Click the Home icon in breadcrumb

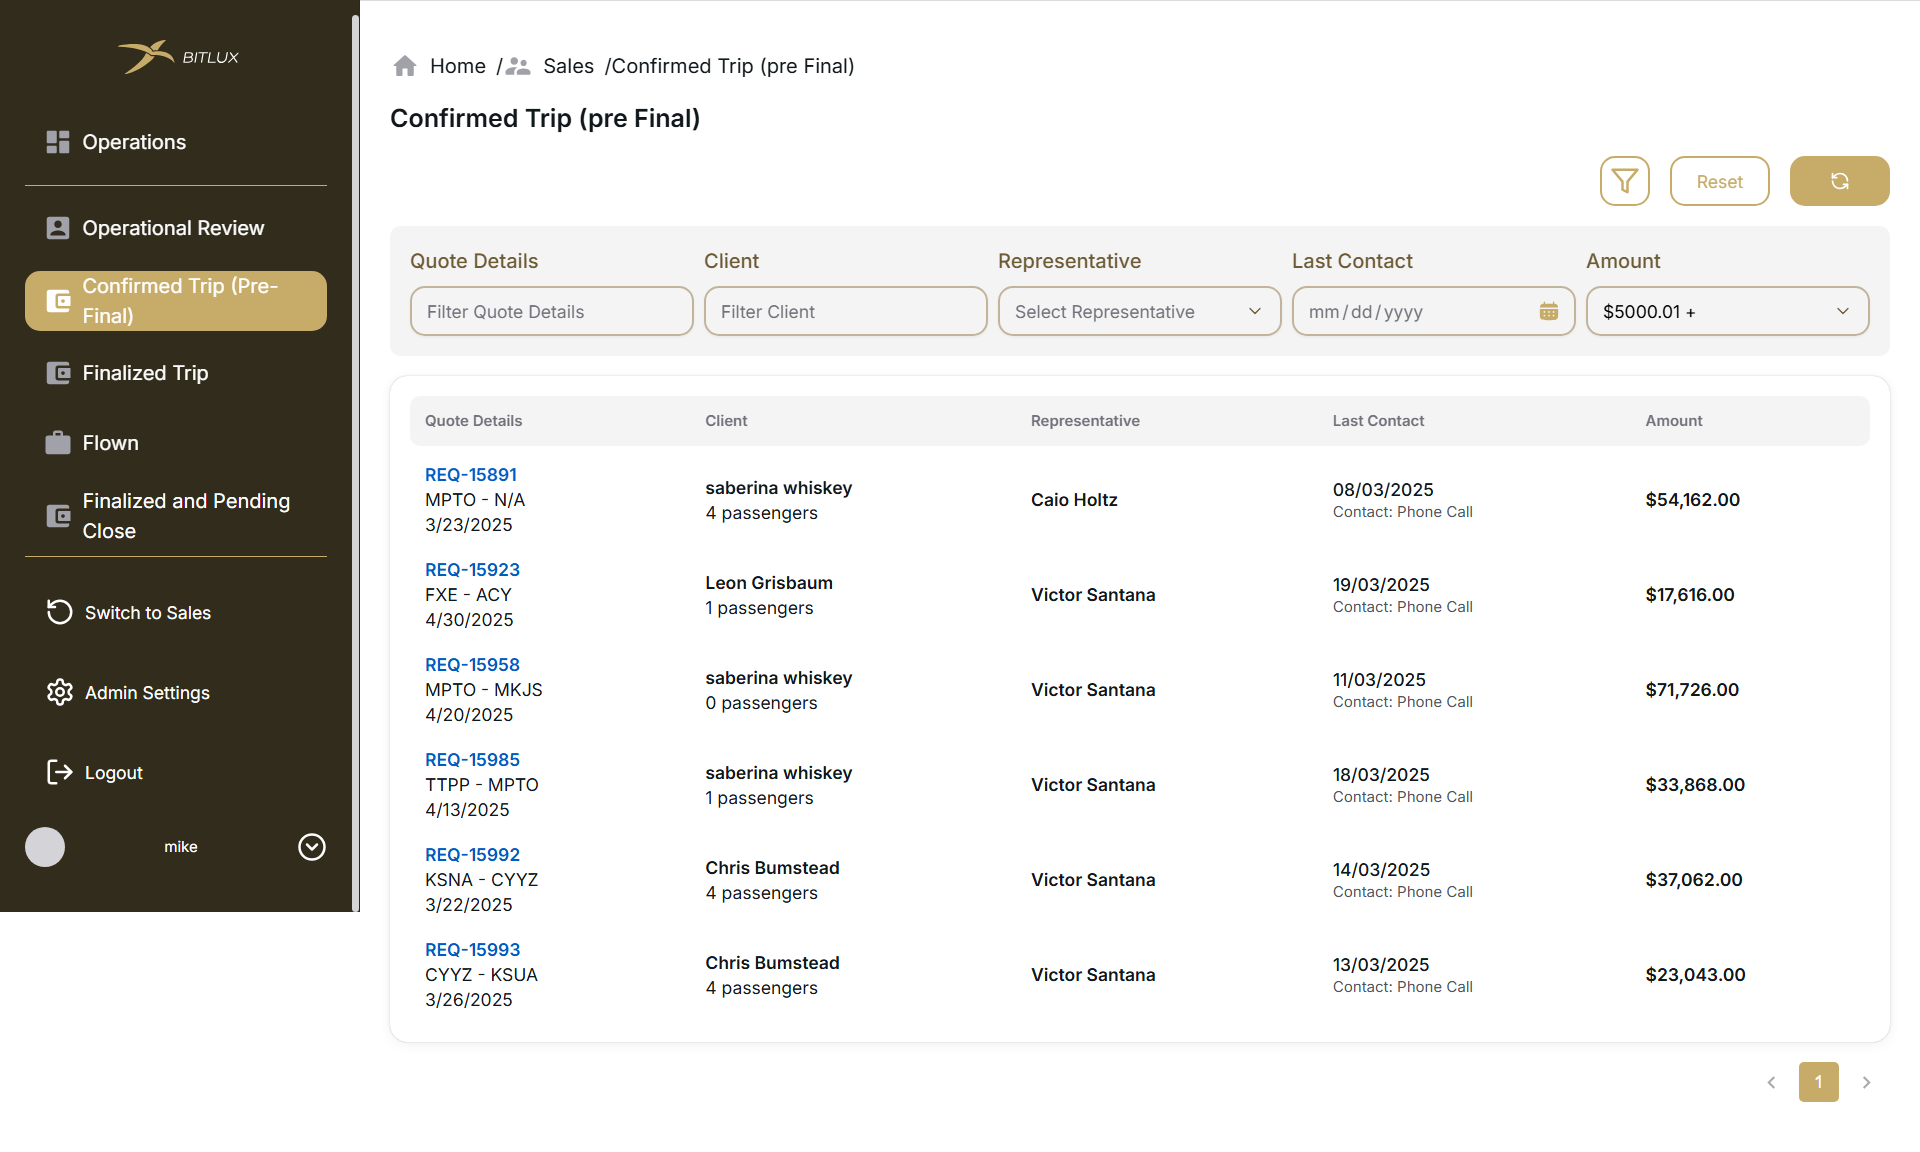[405, 66]
